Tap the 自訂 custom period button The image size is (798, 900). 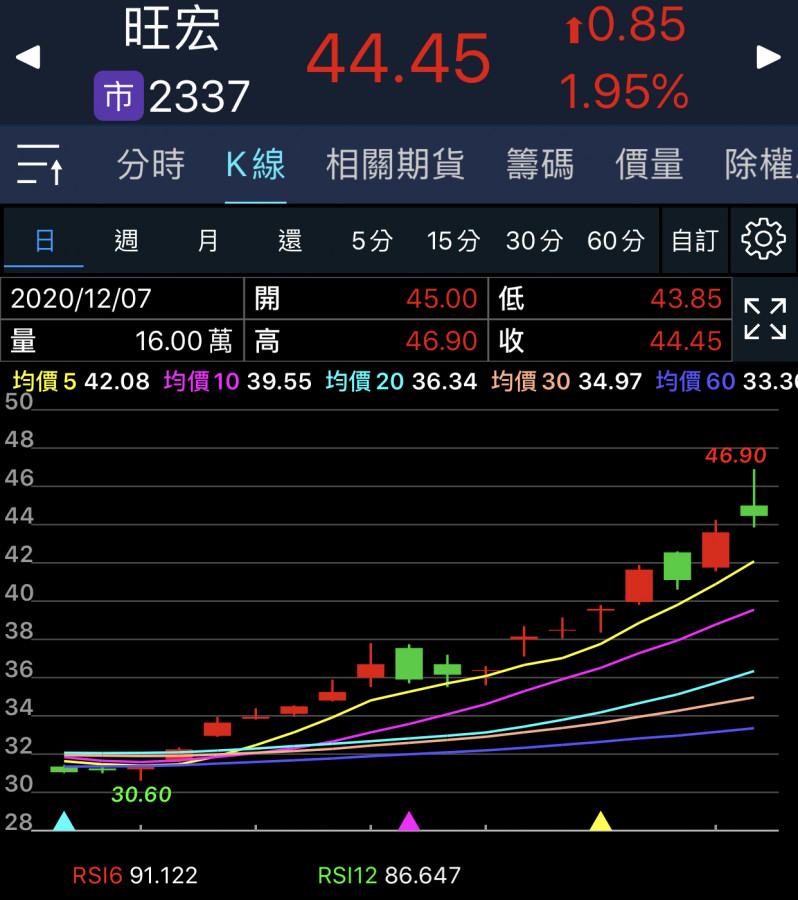click(x=694, y=241)
